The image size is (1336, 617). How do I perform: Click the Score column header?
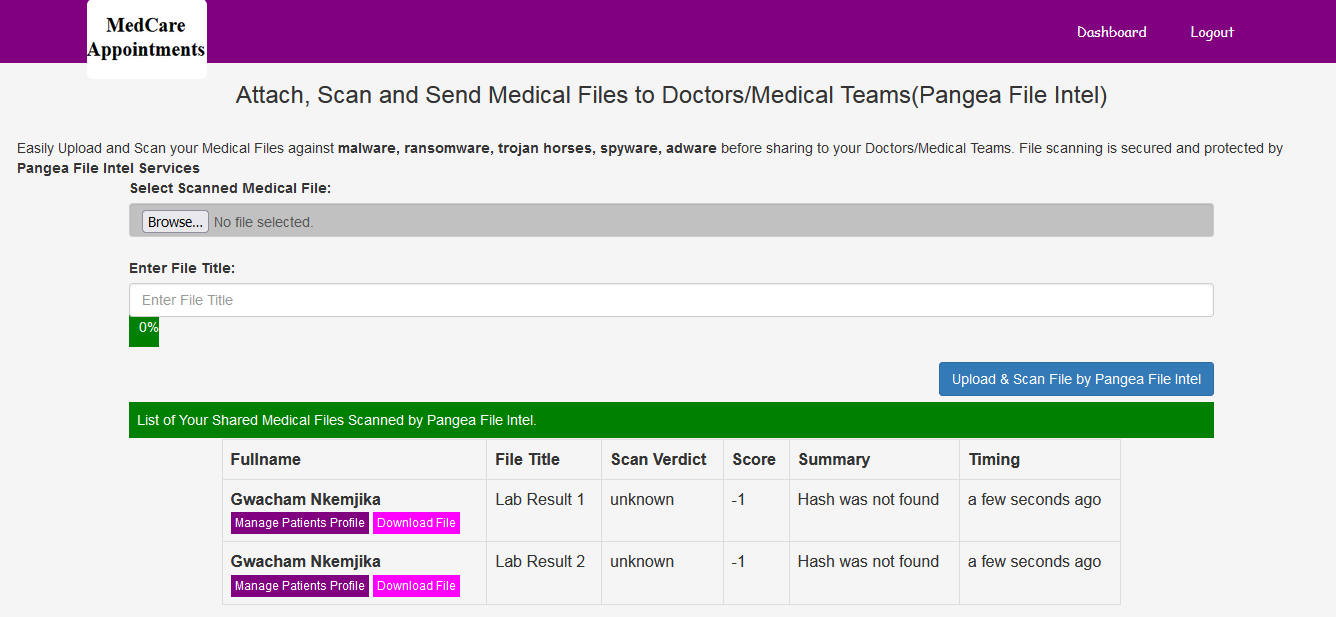[x=754, y=460]
